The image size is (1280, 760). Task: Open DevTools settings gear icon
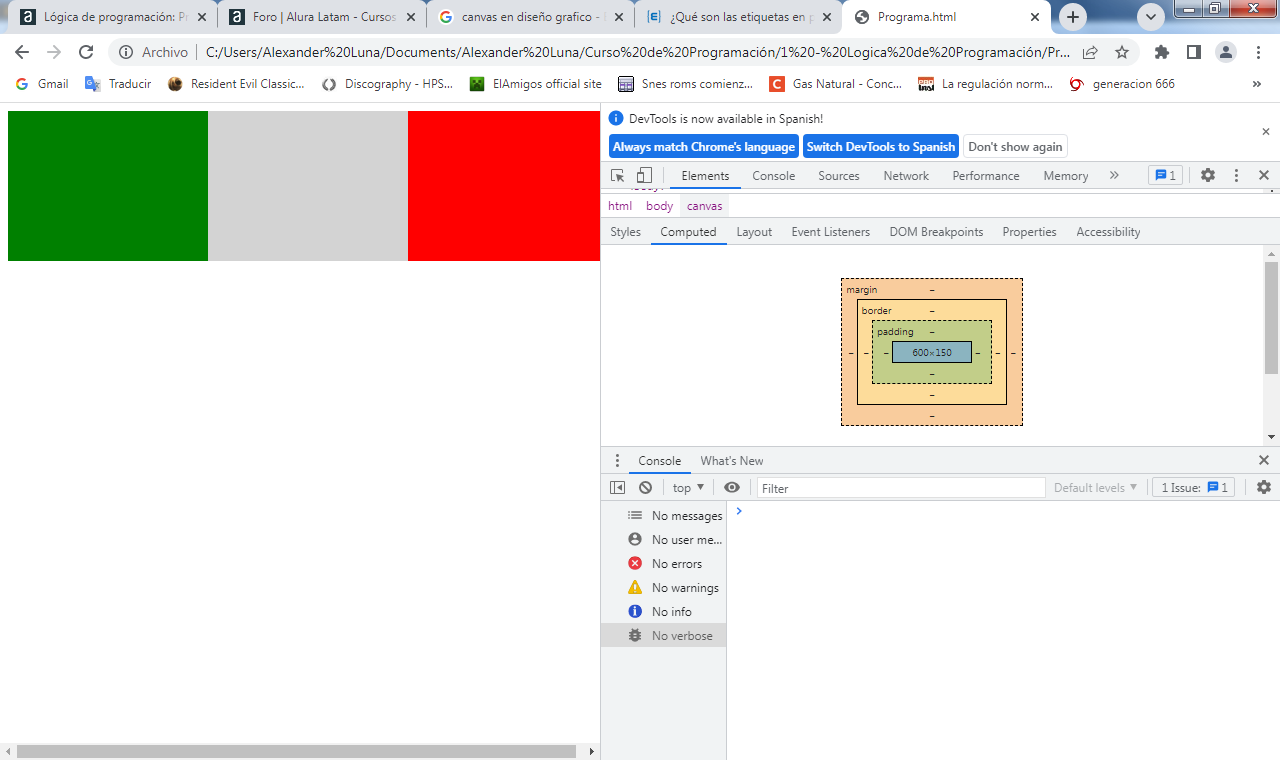click(1208, 175)
